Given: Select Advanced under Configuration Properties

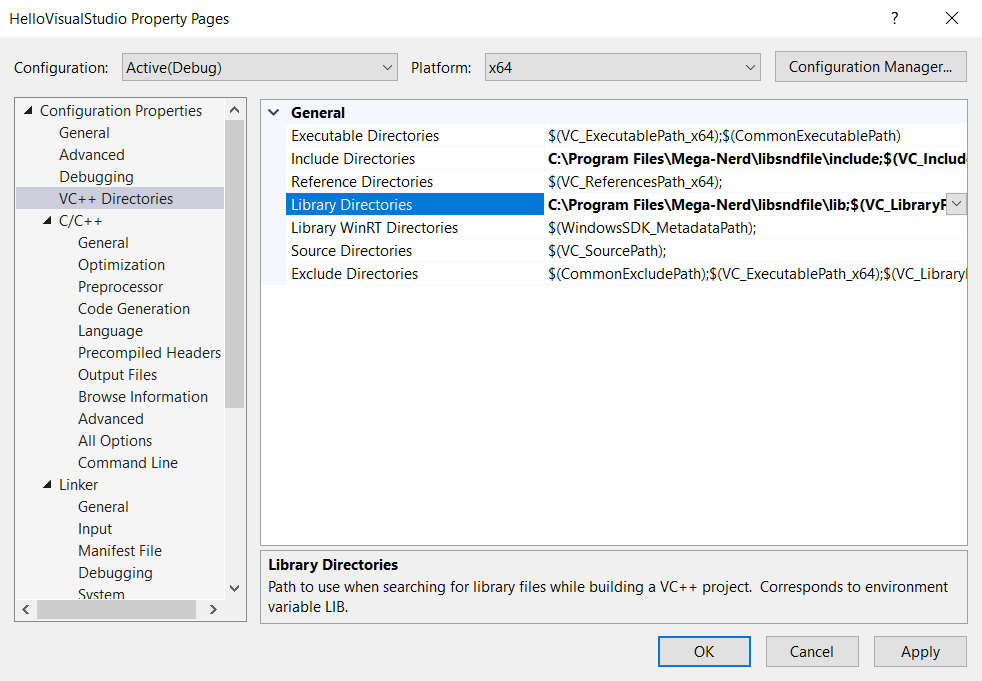Looking at the screenshot, I should pyautogui.click(x=91, y=155).
